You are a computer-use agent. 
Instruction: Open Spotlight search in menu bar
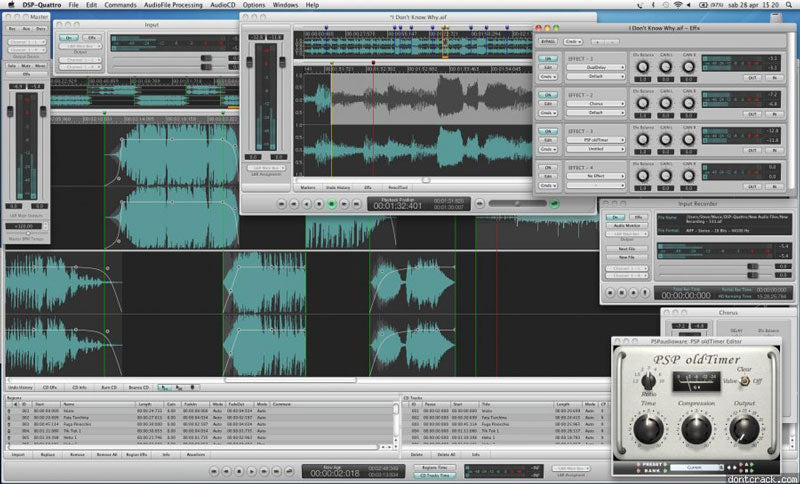(790, 5)
